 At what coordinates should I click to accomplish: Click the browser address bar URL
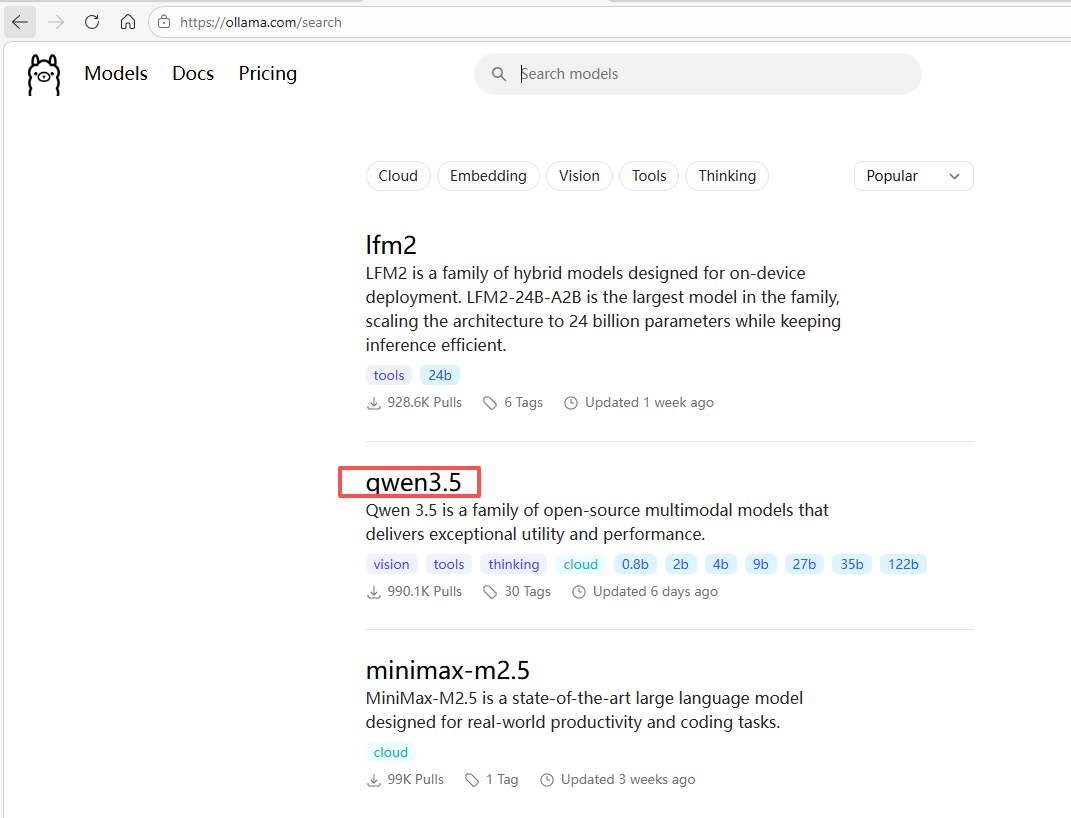point(260,22)
